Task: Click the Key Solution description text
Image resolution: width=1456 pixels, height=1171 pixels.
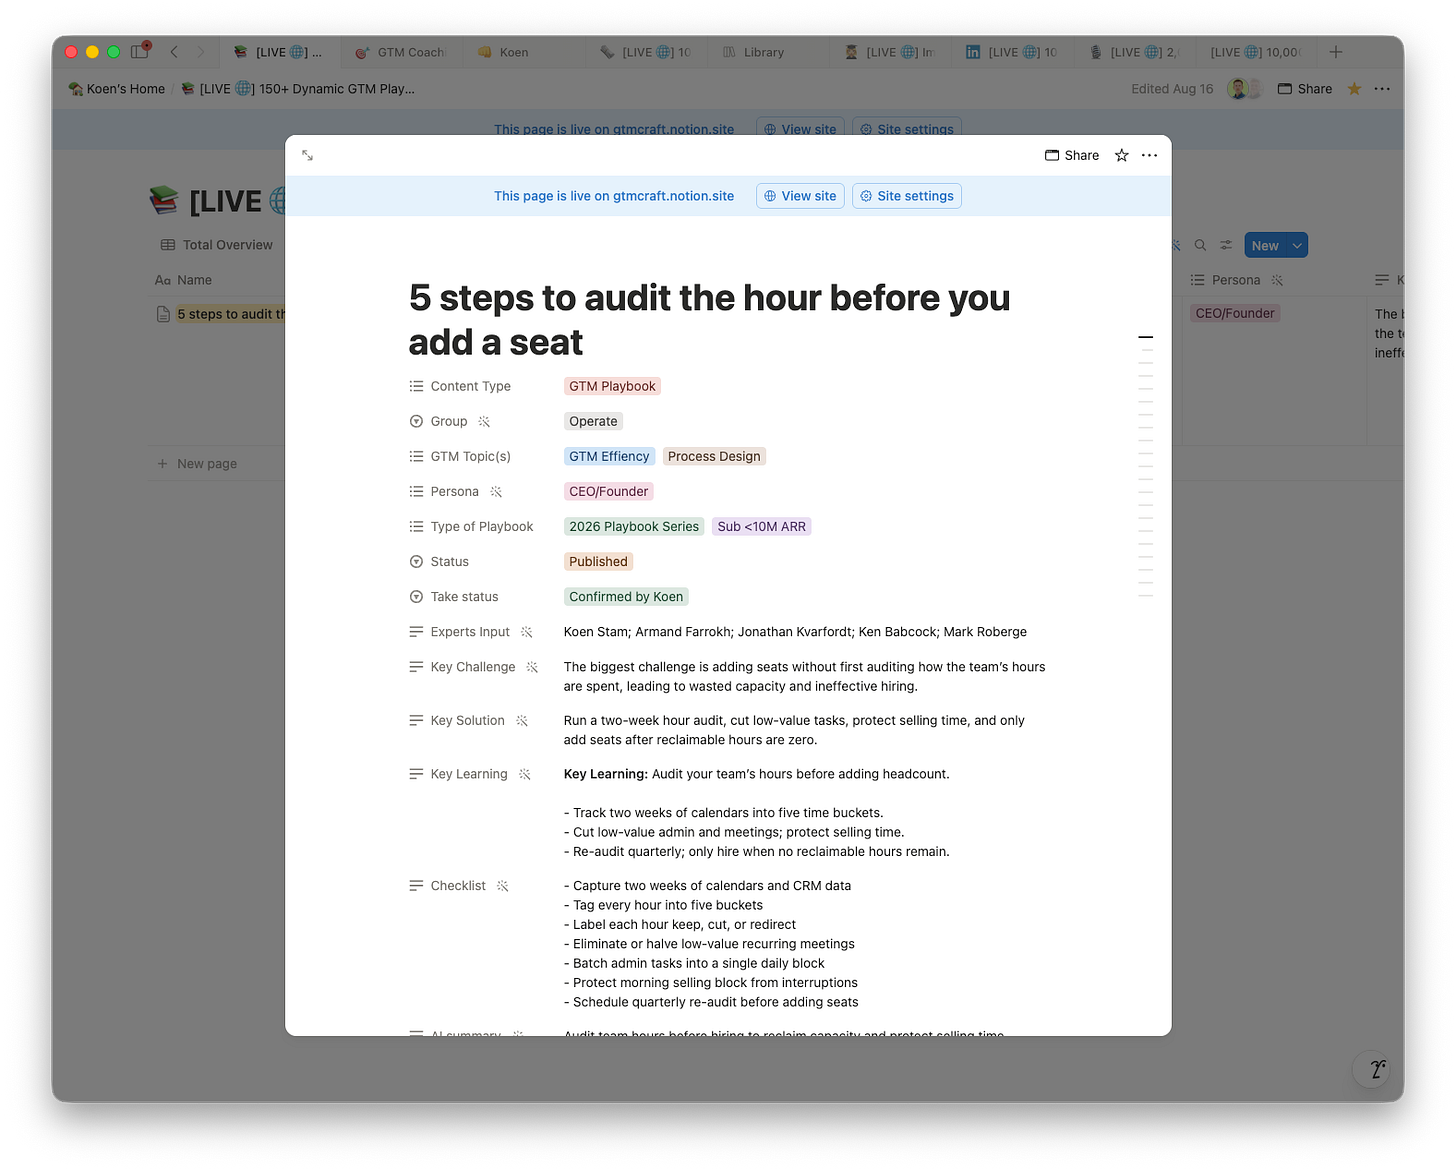Action: click(794, 730)
